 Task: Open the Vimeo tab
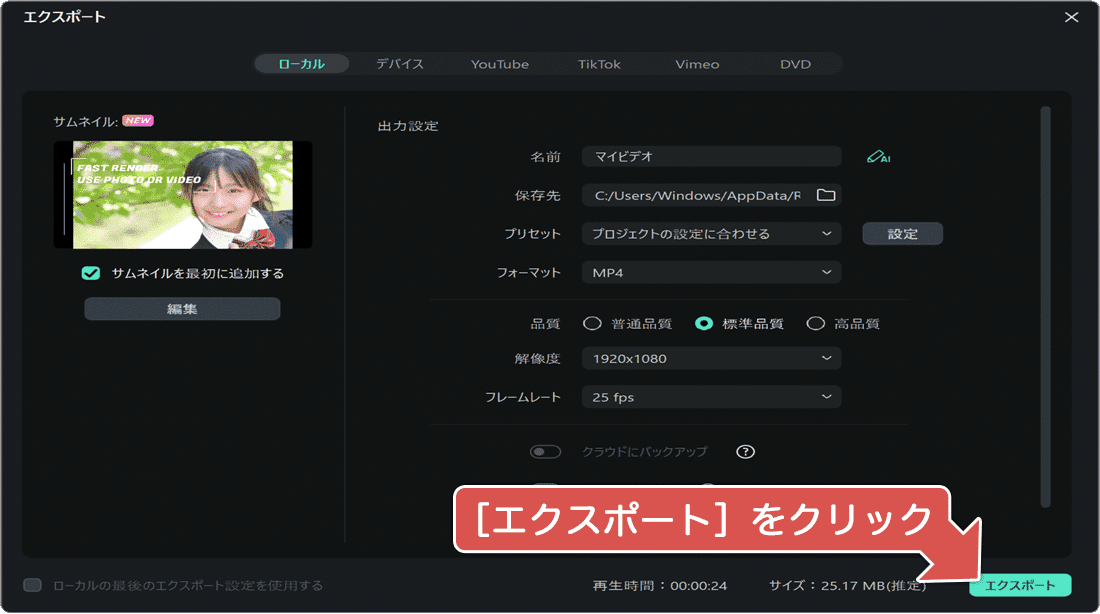click(x=696, y=63)
